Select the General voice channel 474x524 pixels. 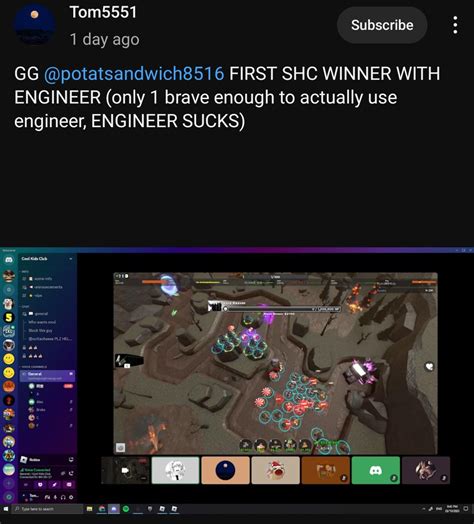[47, 376]
